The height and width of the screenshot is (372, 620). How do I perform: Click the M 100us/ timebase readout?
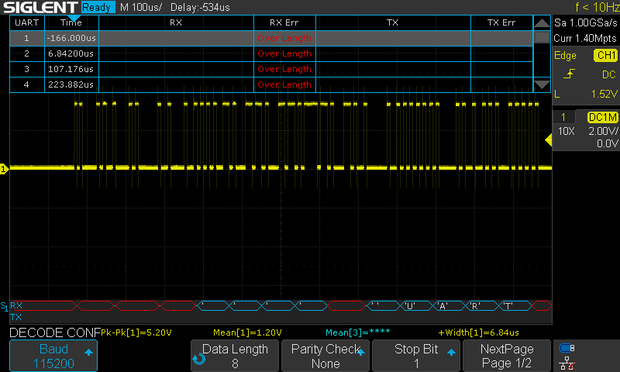141,7
